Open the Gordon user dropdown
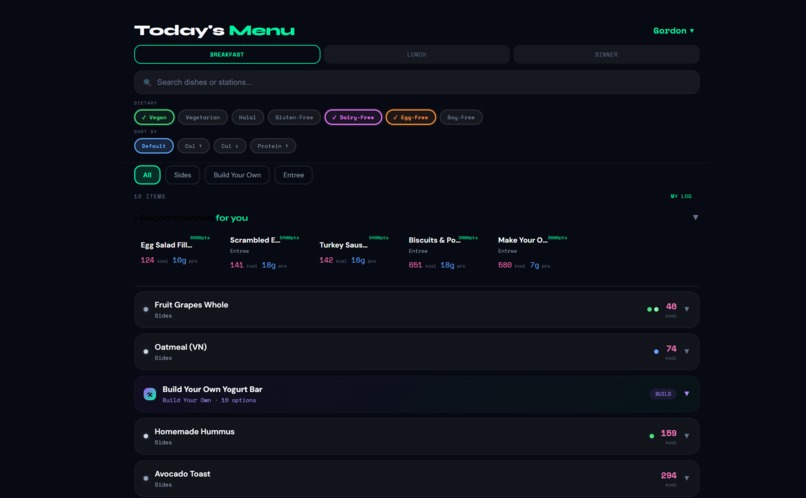The height and width of the screenshot is (498, 806). (x=673, y=31)
